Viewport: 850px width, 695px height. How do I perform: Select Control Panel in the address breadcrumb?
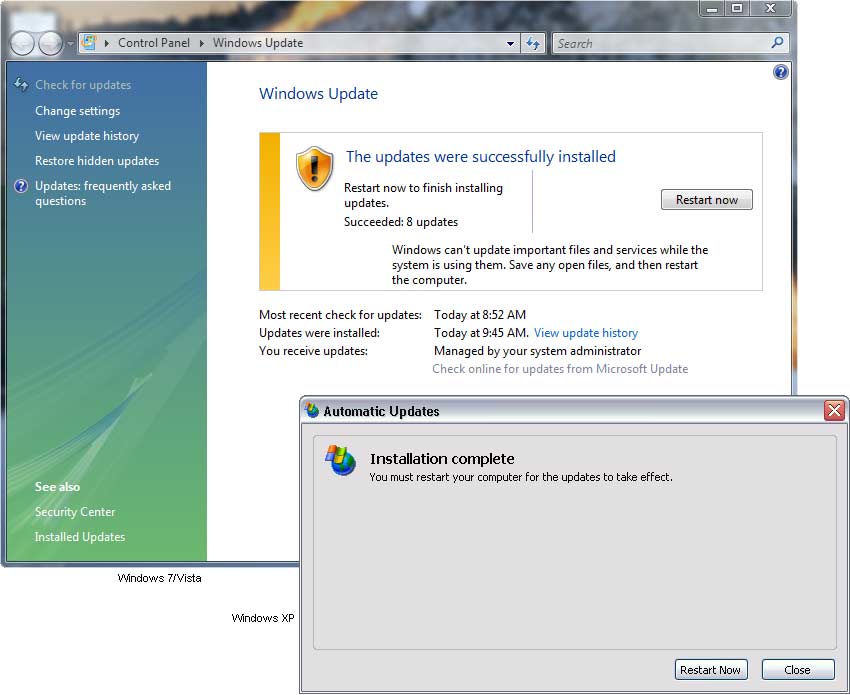pos(154,43)
